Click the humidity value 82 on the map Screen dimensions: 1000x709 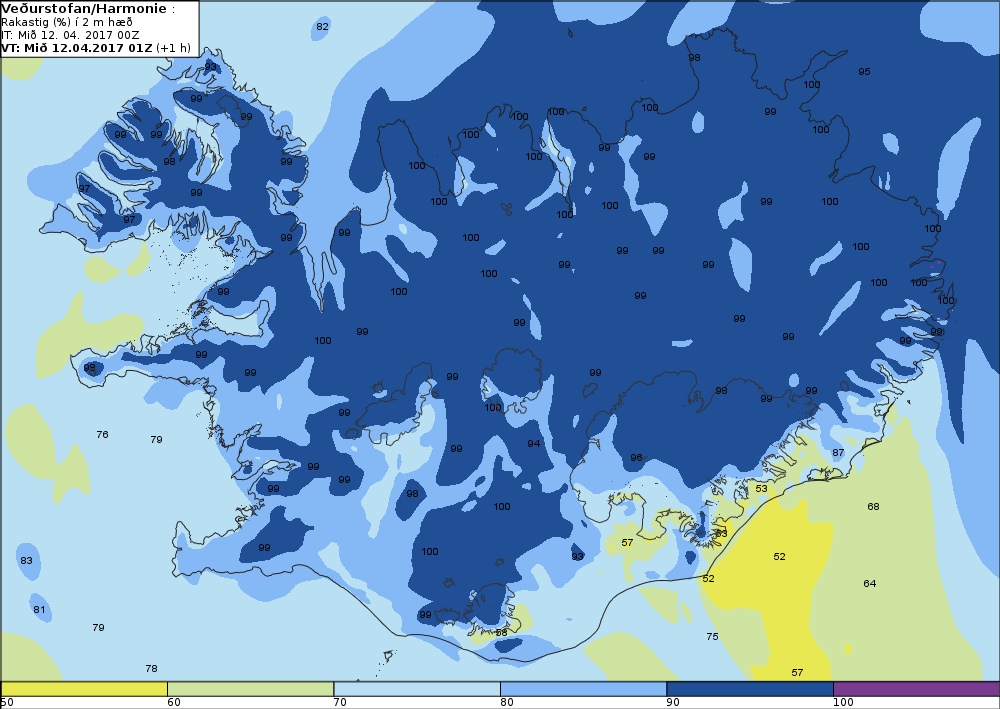323,26
